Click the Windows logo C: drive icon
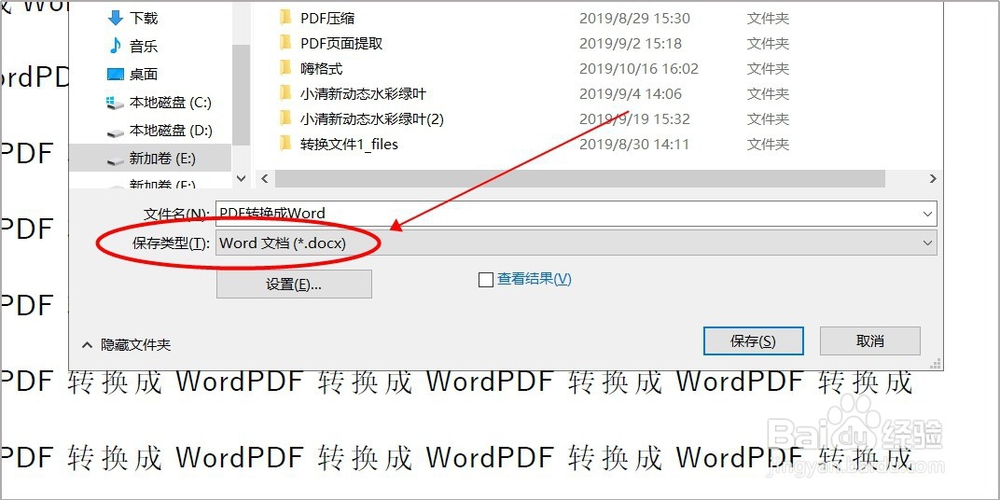This screenshot has width=1000, height=500. [x=115, y=103]
